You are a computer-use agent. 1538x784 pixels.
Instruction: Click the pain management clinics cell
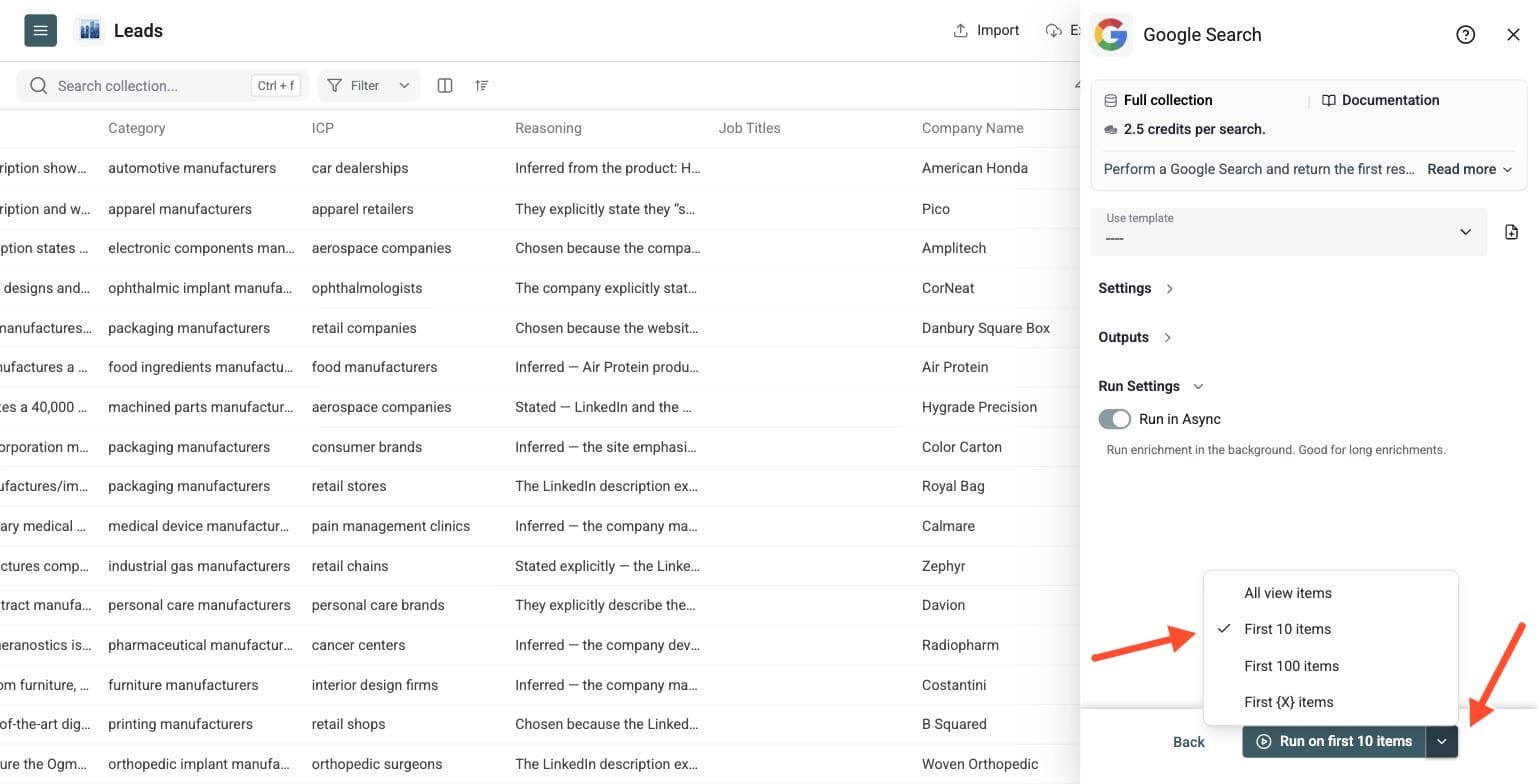coord(391,526)
